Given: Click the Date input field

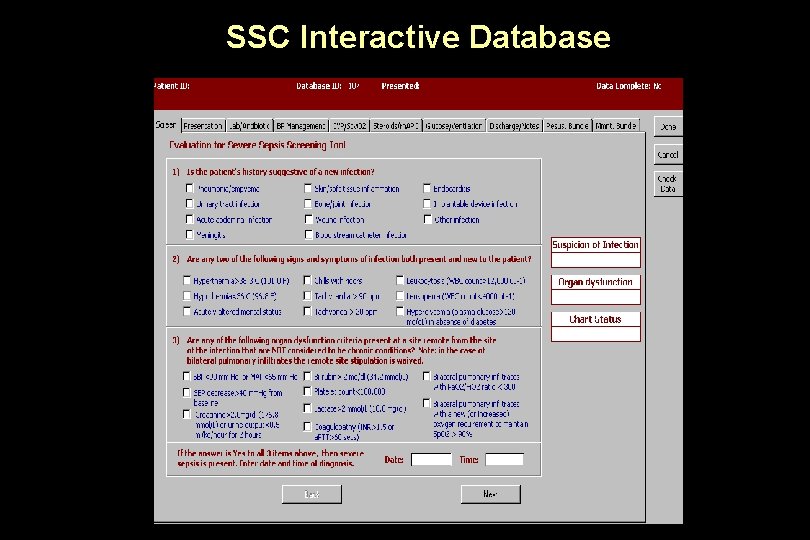Looking at the screenshot, I should point(431,459).
